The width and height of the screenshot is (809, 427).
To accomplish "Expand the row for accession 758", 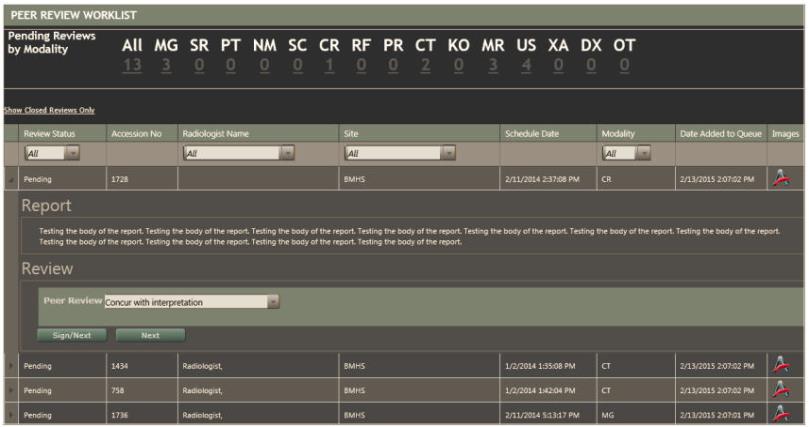I will (x=11, y=391).
